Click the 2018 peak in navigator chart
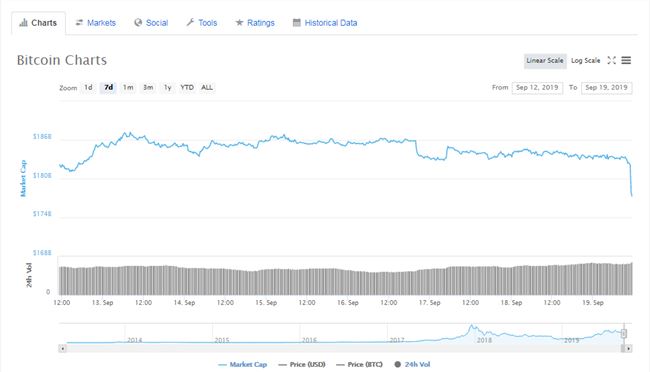Screen dimensions: 650x372 point(471,327)
